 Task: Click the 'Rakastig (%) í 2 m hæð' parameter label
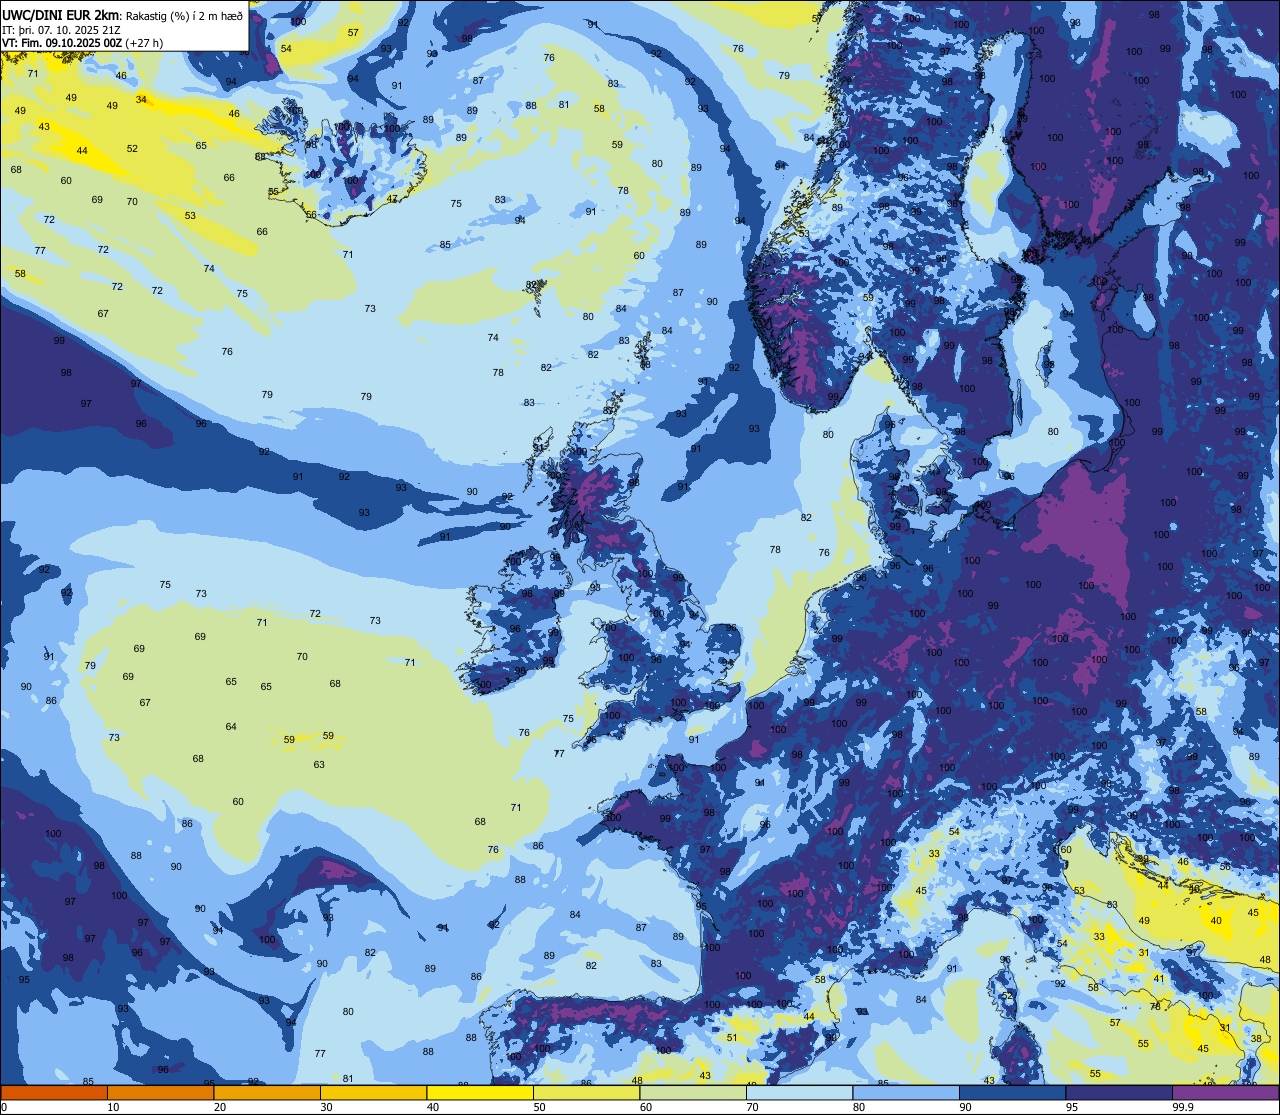click(182, 15)
